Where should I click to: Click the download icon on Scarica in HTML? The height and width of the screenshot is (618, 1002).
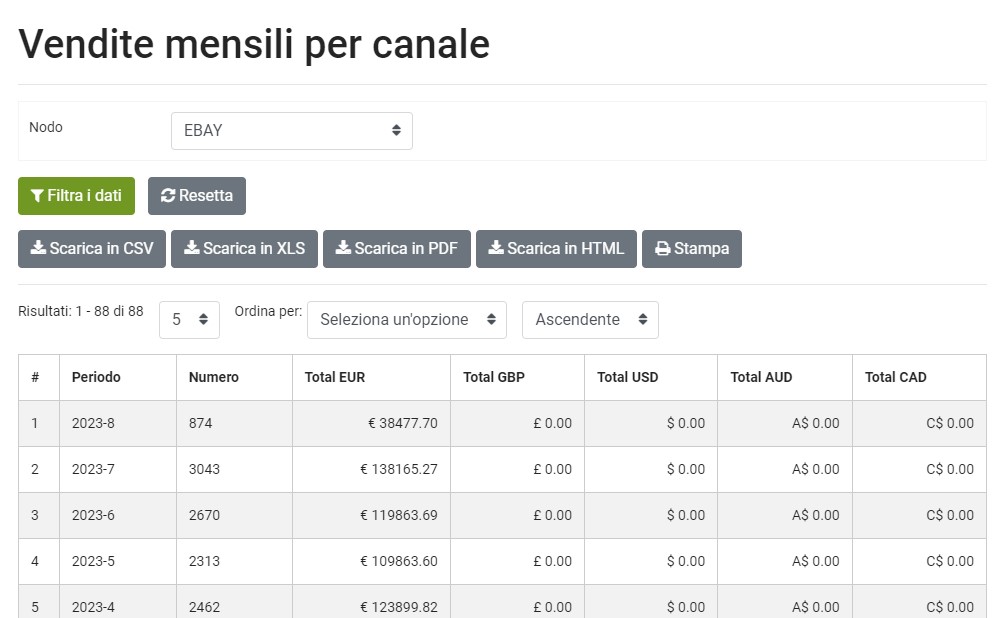tap(496, 248)
